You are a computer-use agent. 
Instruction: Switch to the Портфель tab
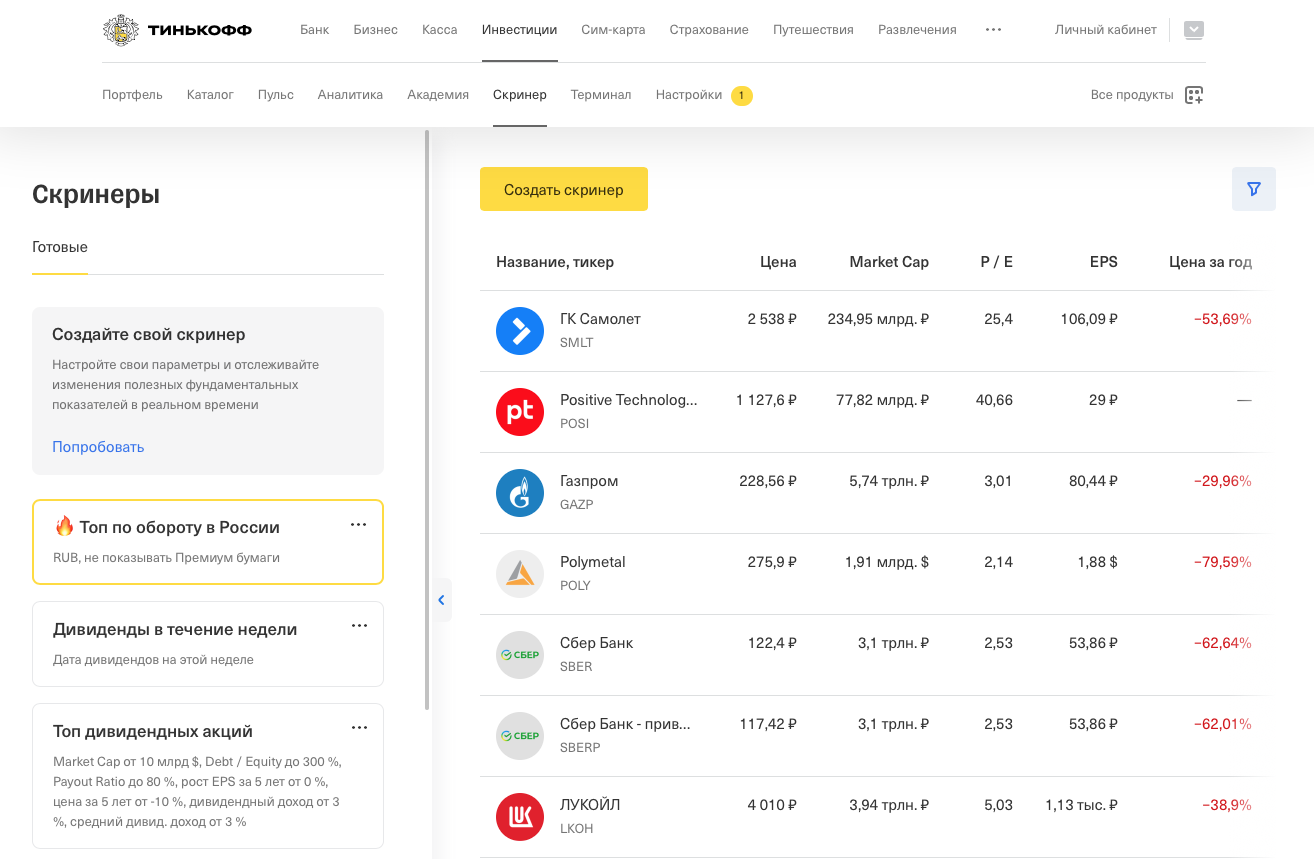tap(132, 95)
